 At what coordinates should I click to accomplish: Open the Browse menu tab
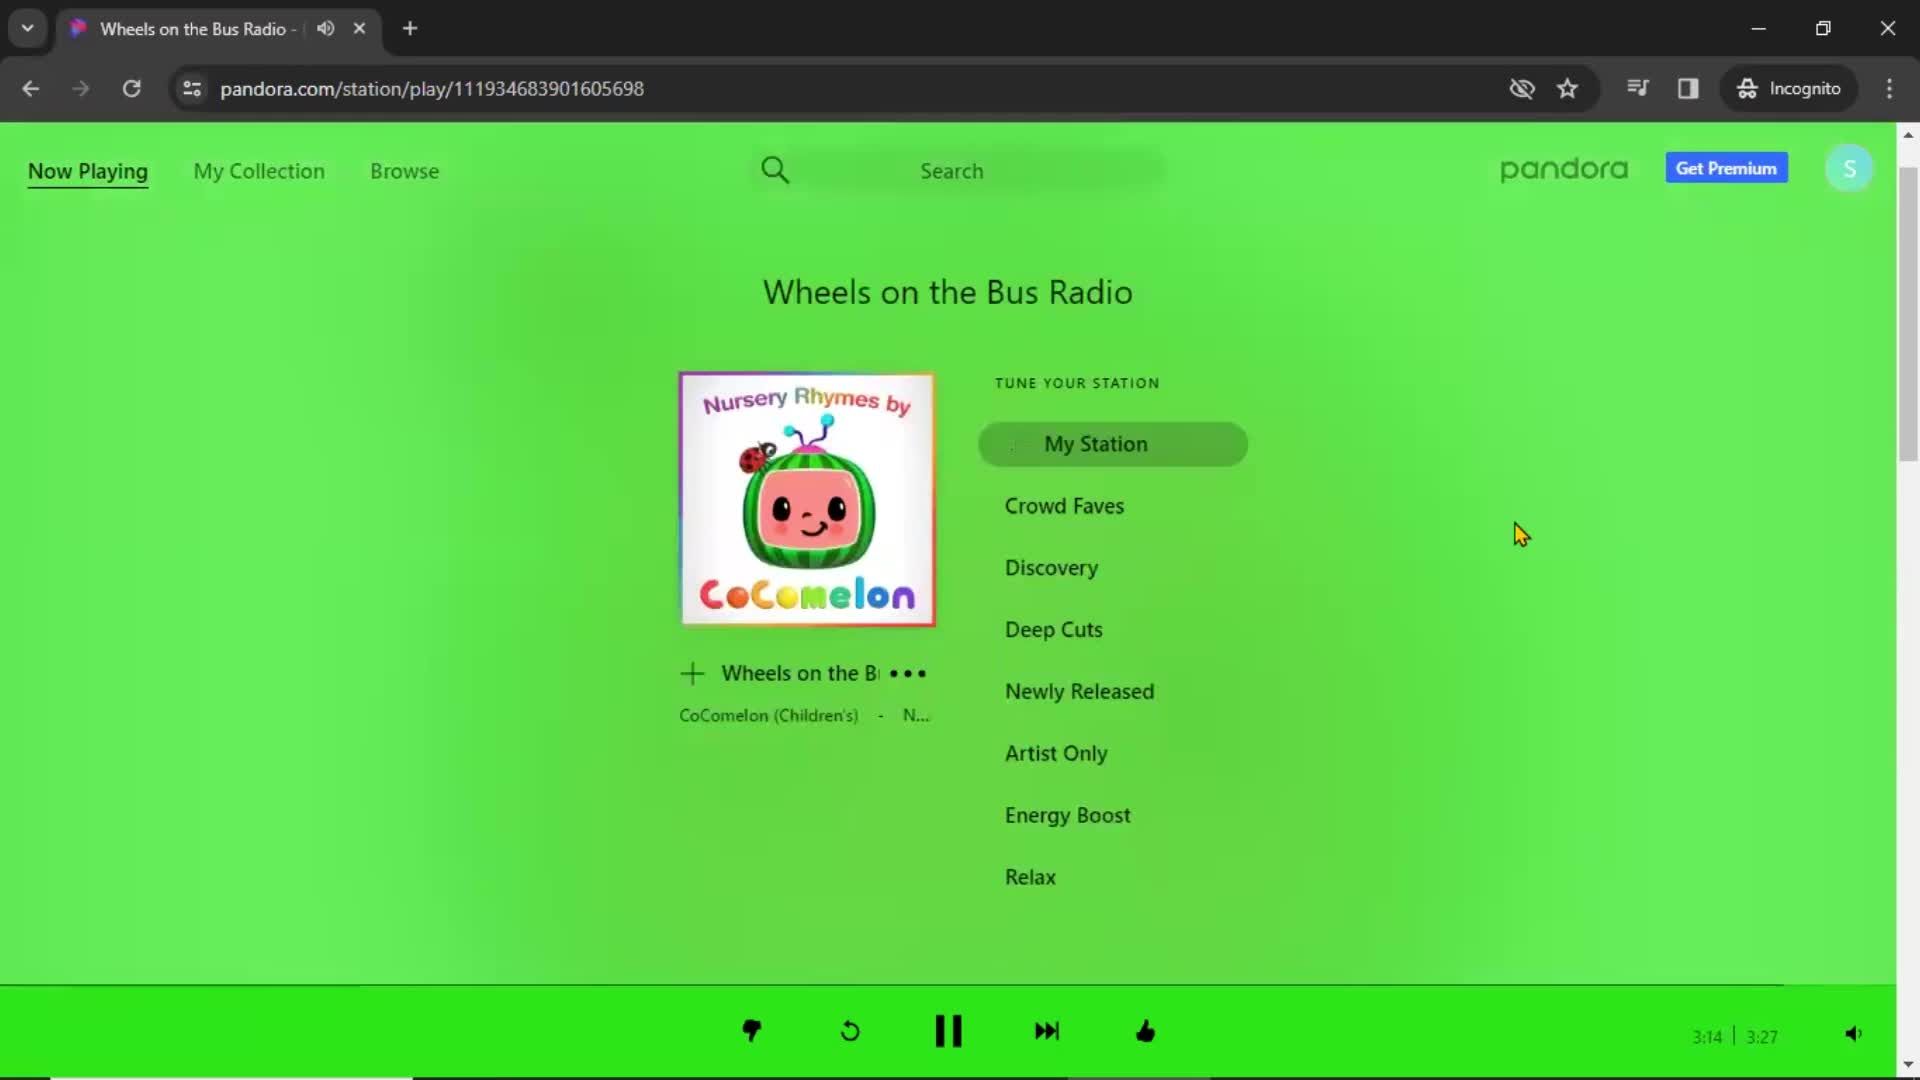[405, 170]
